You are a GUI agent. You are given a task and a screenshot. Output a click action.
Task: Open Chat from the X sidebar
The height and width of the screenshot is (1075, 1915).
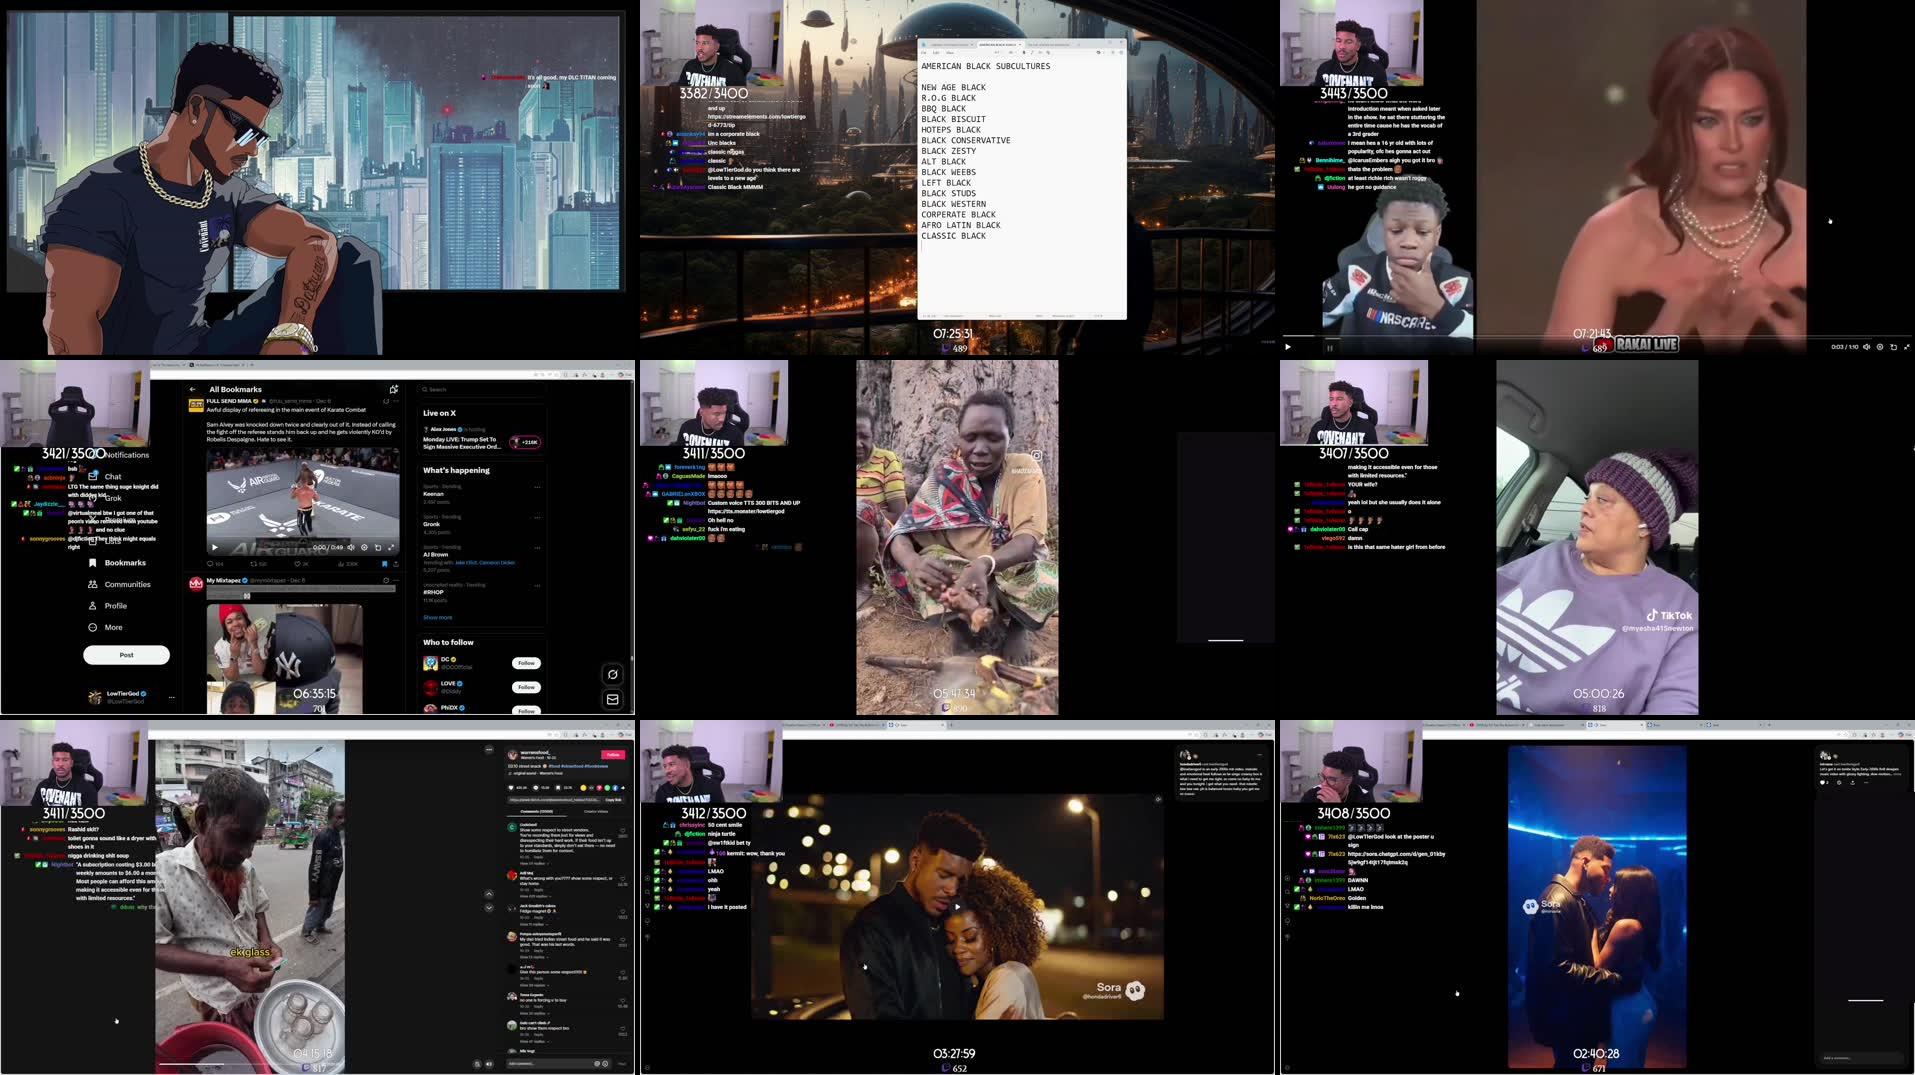tap(113, 477)
